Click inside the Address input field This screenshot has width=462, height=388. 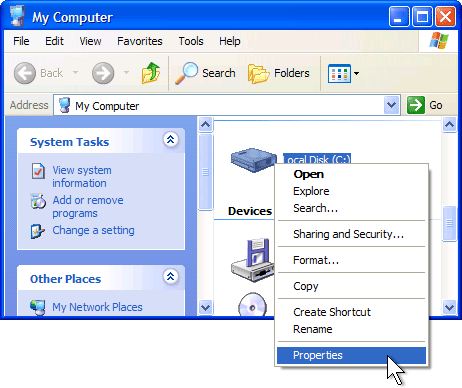click(x=227, y=105)
